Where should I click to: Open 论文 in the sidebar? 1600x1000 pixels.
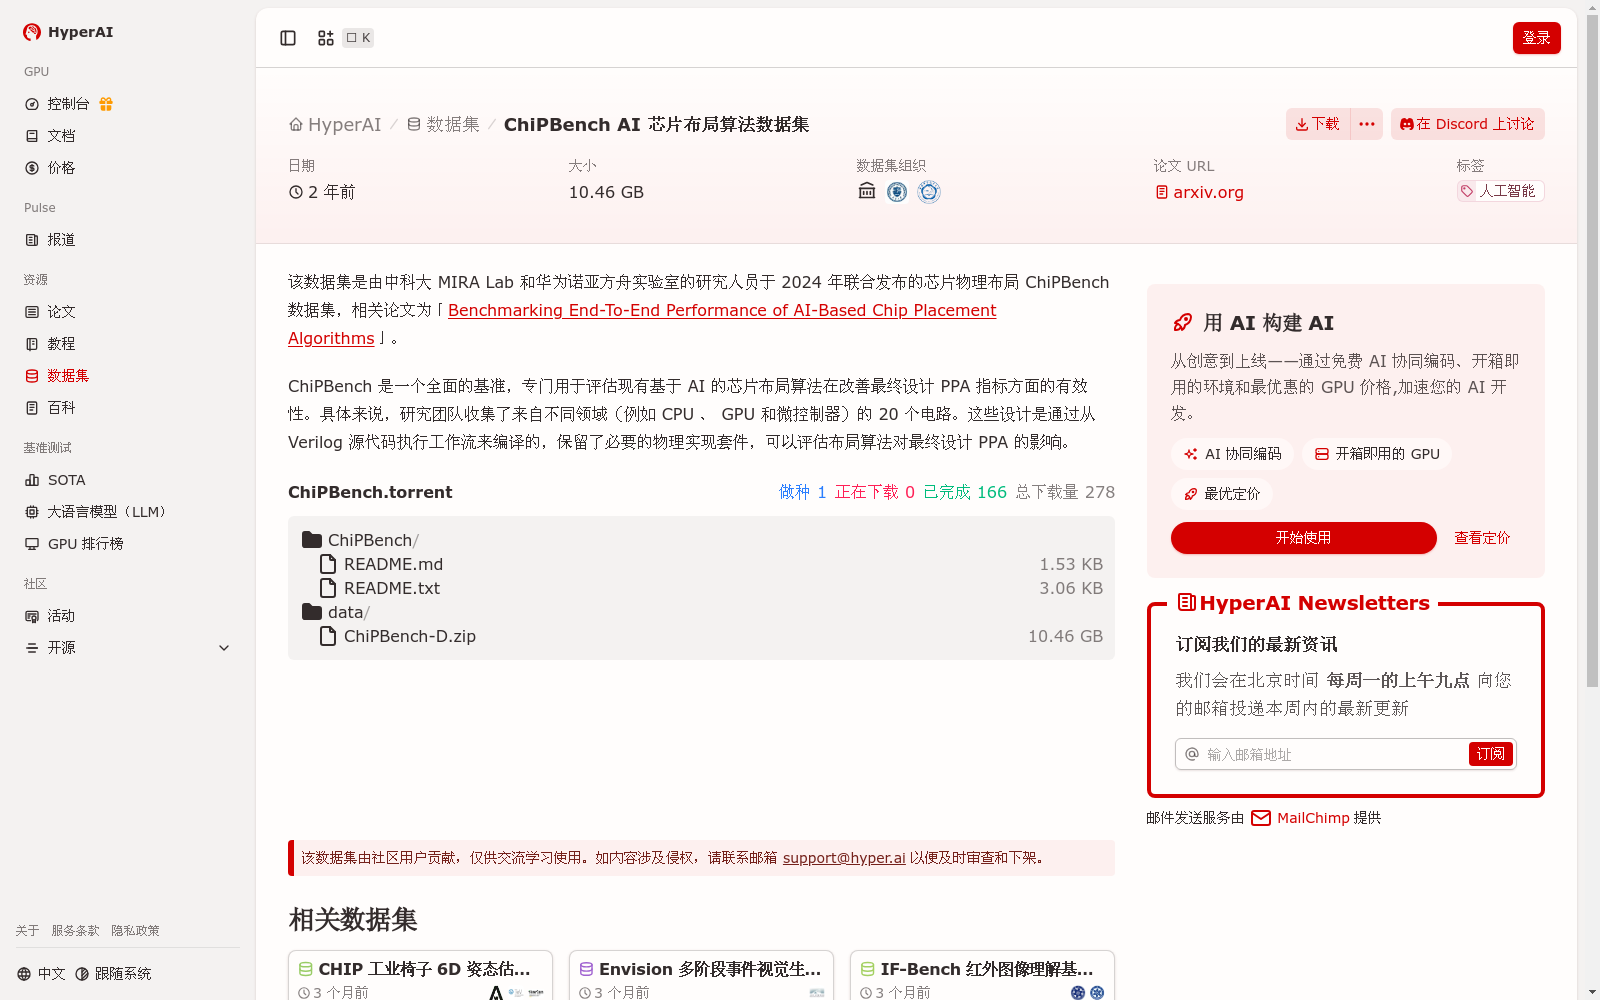click(51, 312)
